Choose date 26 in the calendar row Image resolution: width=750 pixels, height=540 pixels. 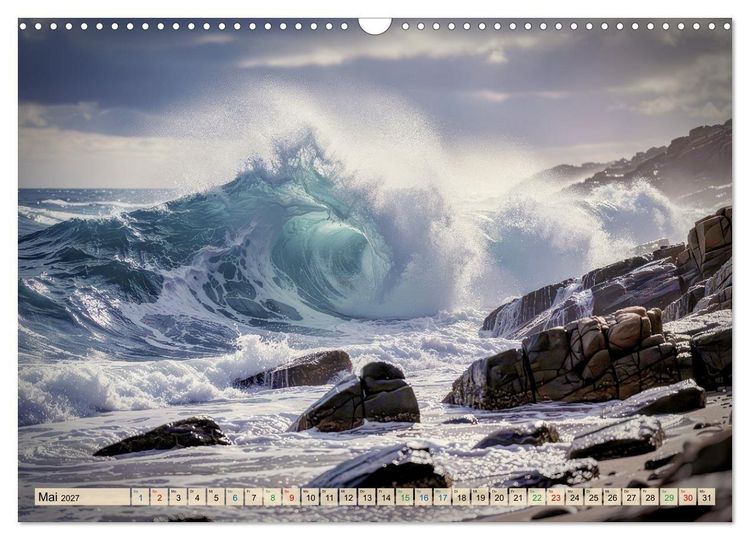click(x=612, y=497)
